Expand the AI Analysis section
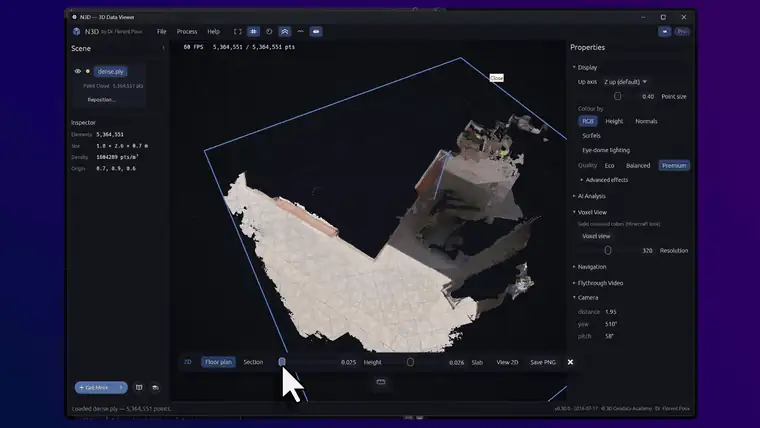The width and height of the screenshot is (760, 428). (x=589, y=196)
